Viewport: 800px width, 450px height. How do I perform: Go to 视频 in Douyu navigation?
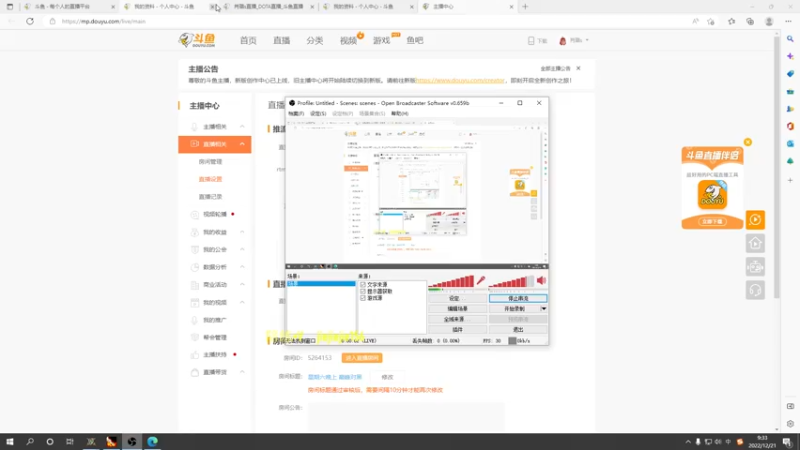pos(348,40)
